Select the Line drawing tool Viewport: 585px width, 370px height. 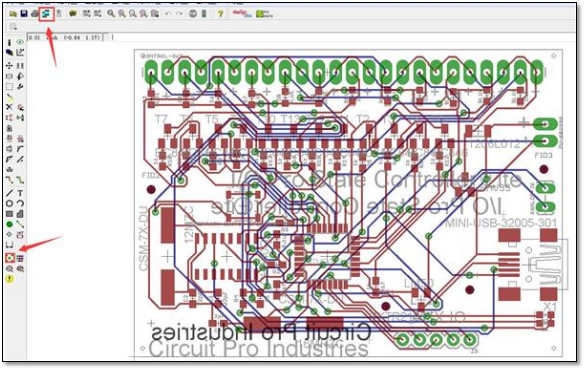pos(9,193)
